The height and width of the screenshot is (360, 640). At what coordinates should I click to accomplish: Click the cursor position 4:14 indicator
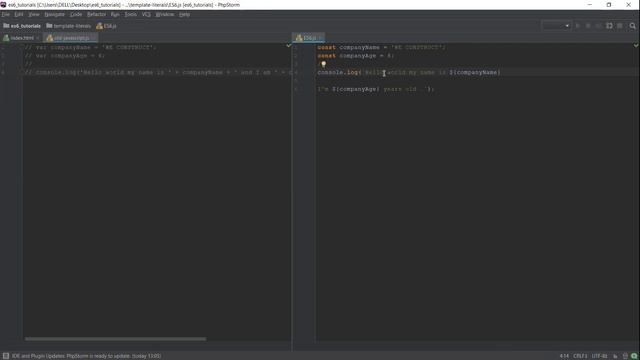click(564, 356)
